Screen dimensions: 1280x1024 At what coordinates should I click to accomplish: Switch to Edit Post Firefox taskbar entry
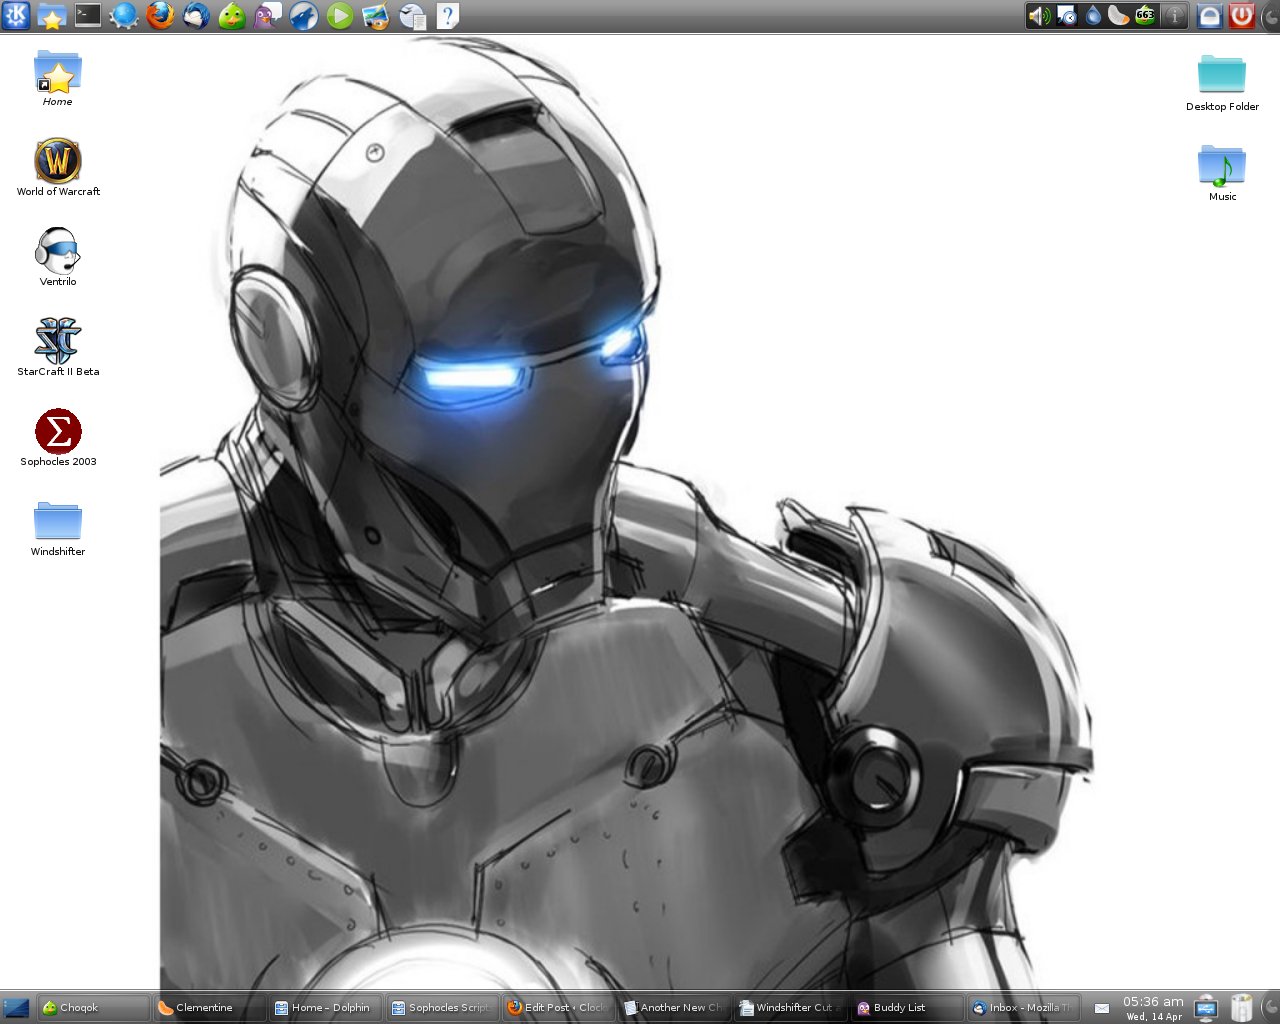[558, 1008]
